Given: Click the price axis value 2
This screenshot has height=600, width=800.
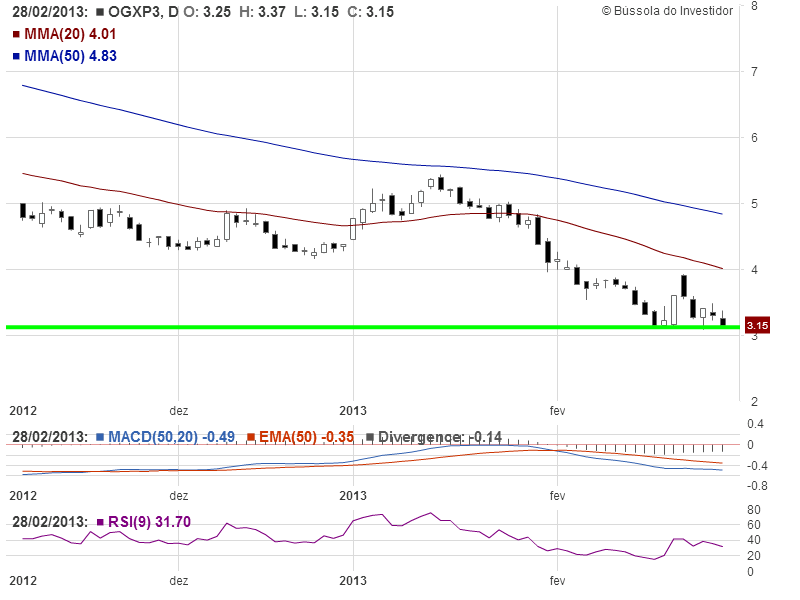Looking at the screenshot, I should [754, 402].
